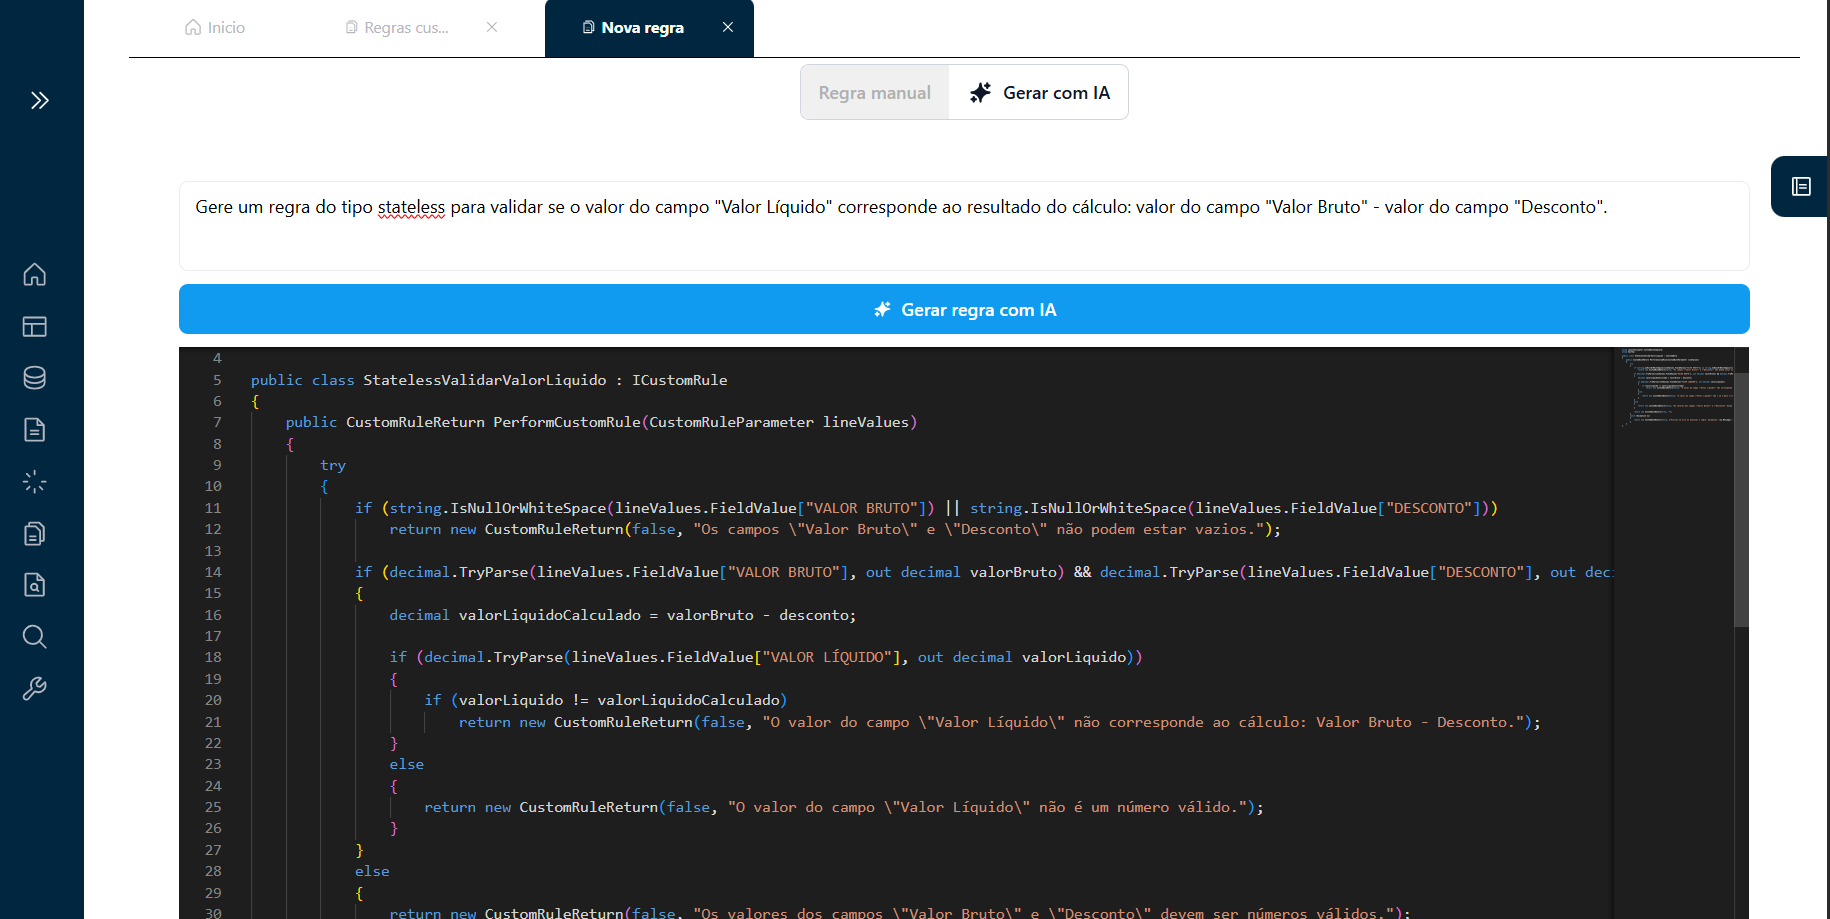Open the wrench settings icon
The image size is (1830, 919).
click(34, 688)
